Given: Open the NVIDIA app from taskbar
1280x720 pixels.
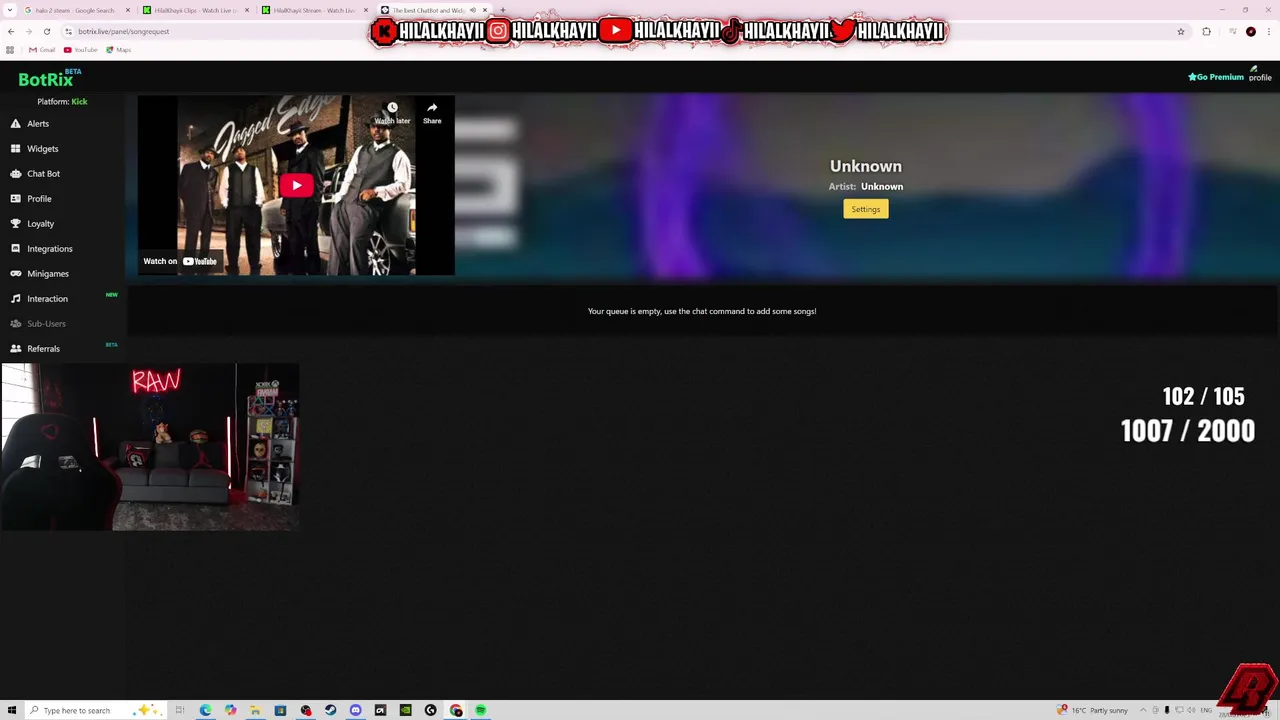Looking at the screenshot, I should (x=405, y=710).
